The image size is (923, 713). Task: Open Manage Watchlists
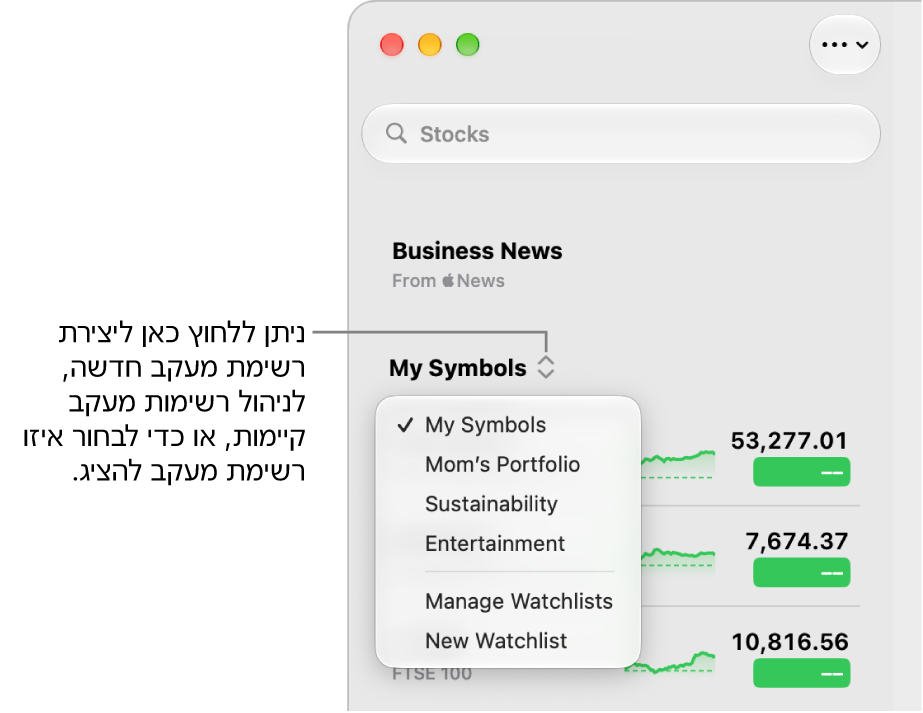pos(519,601)
